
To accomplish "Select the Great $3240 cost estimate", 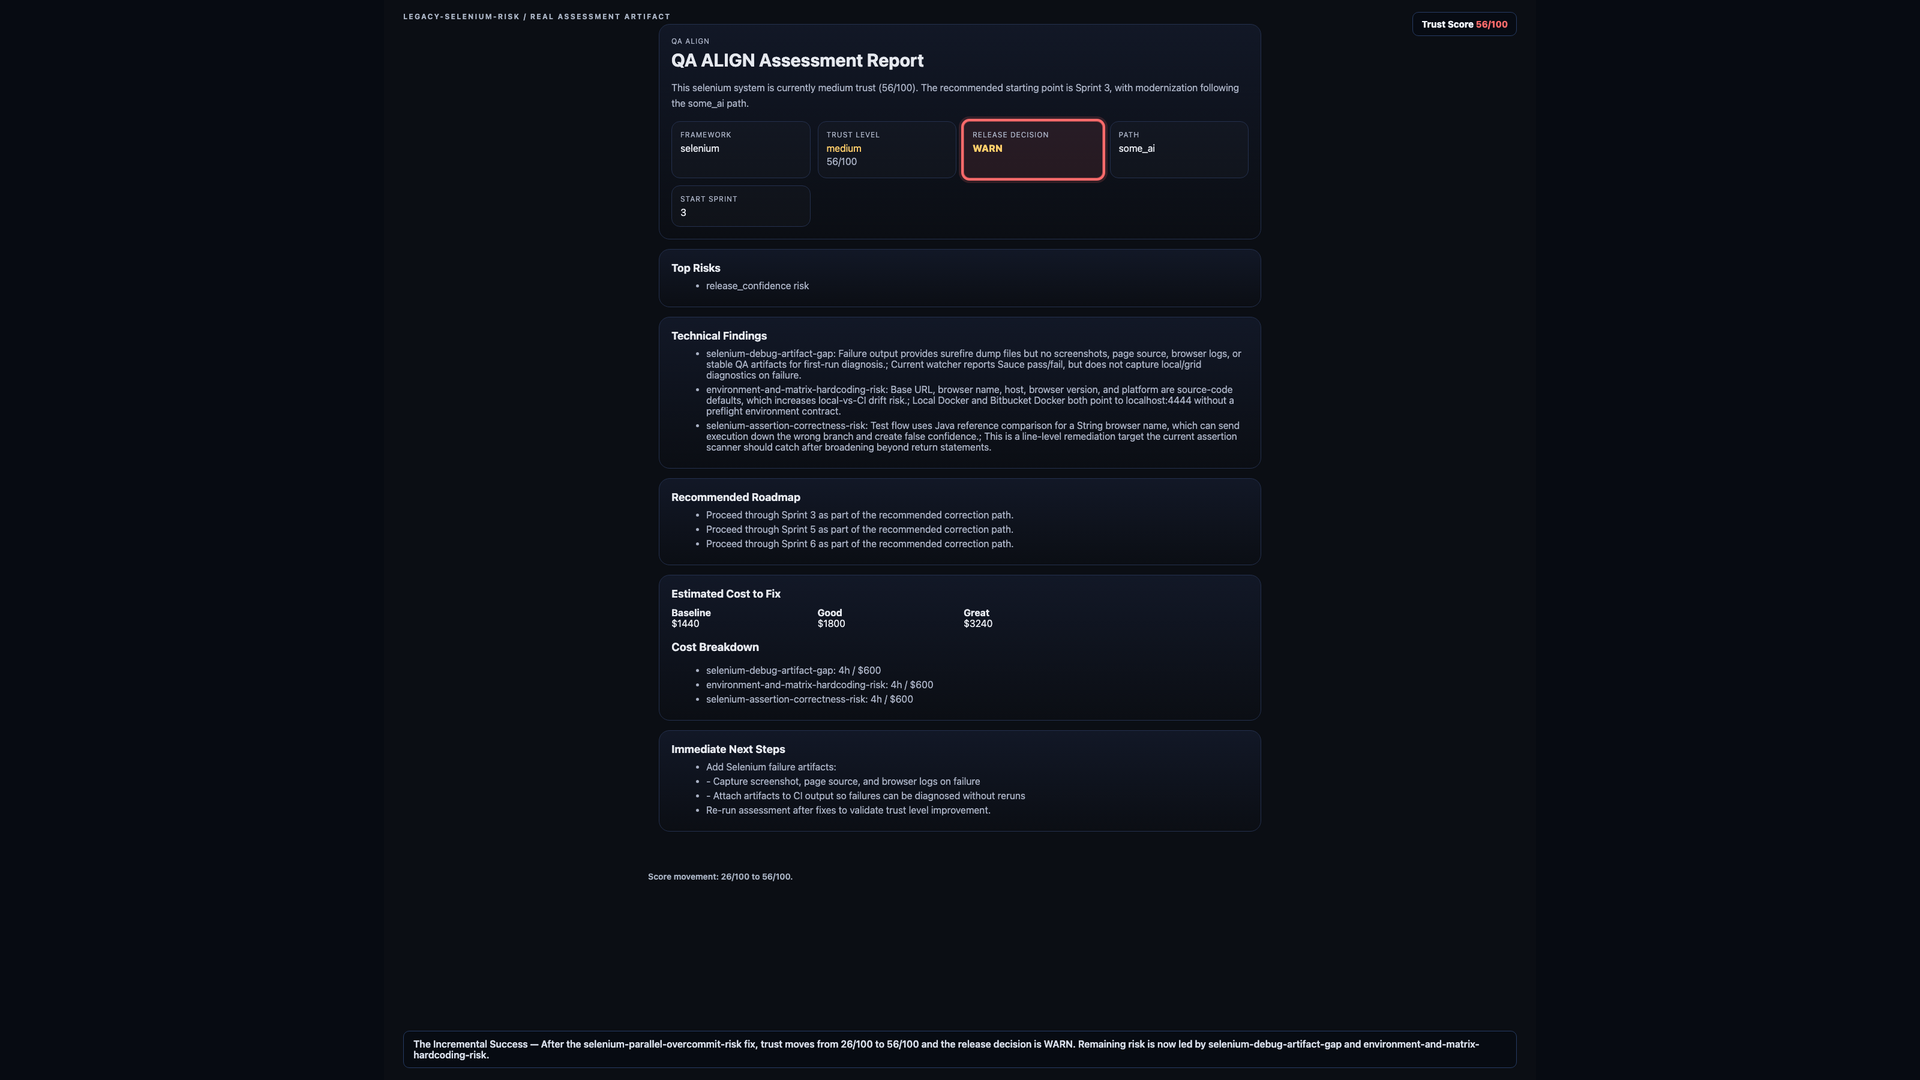I will coord(978,618).
